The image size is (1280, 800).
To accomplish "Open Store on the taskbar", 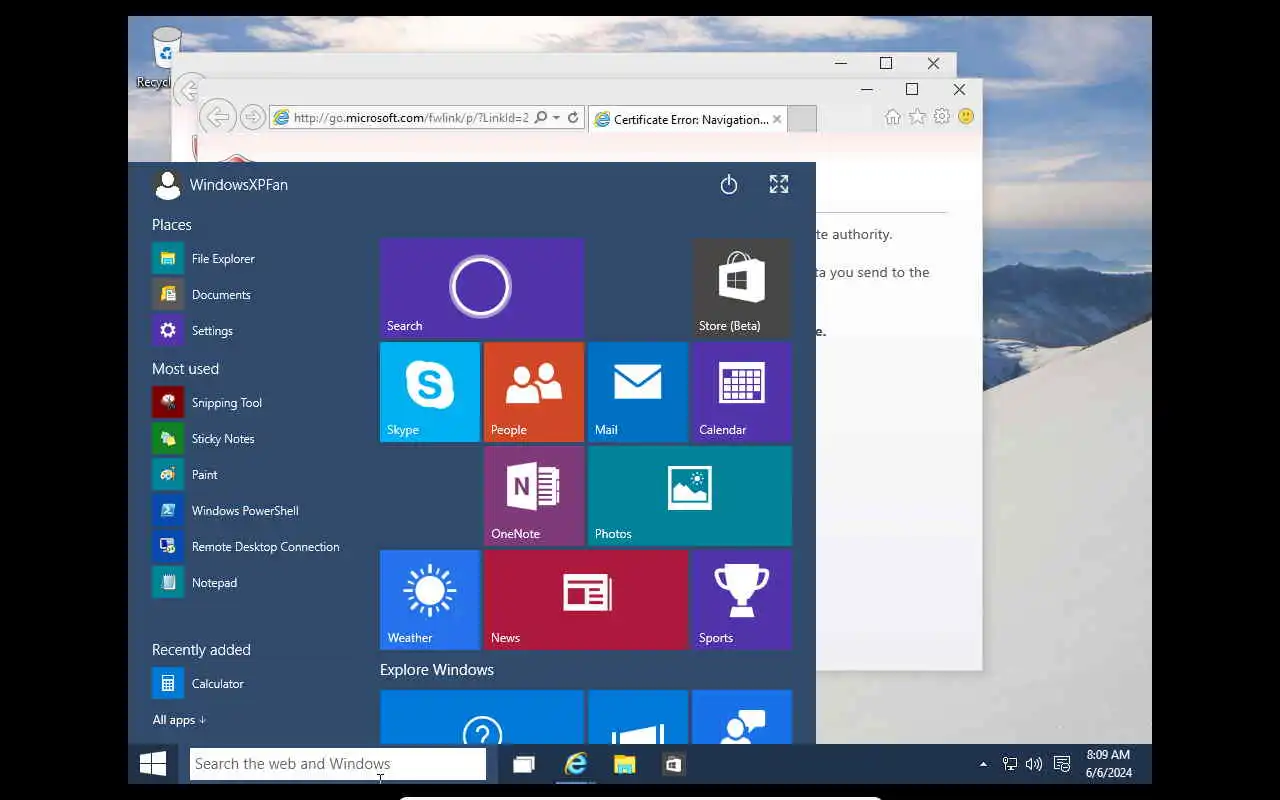I will coord(674,764).
